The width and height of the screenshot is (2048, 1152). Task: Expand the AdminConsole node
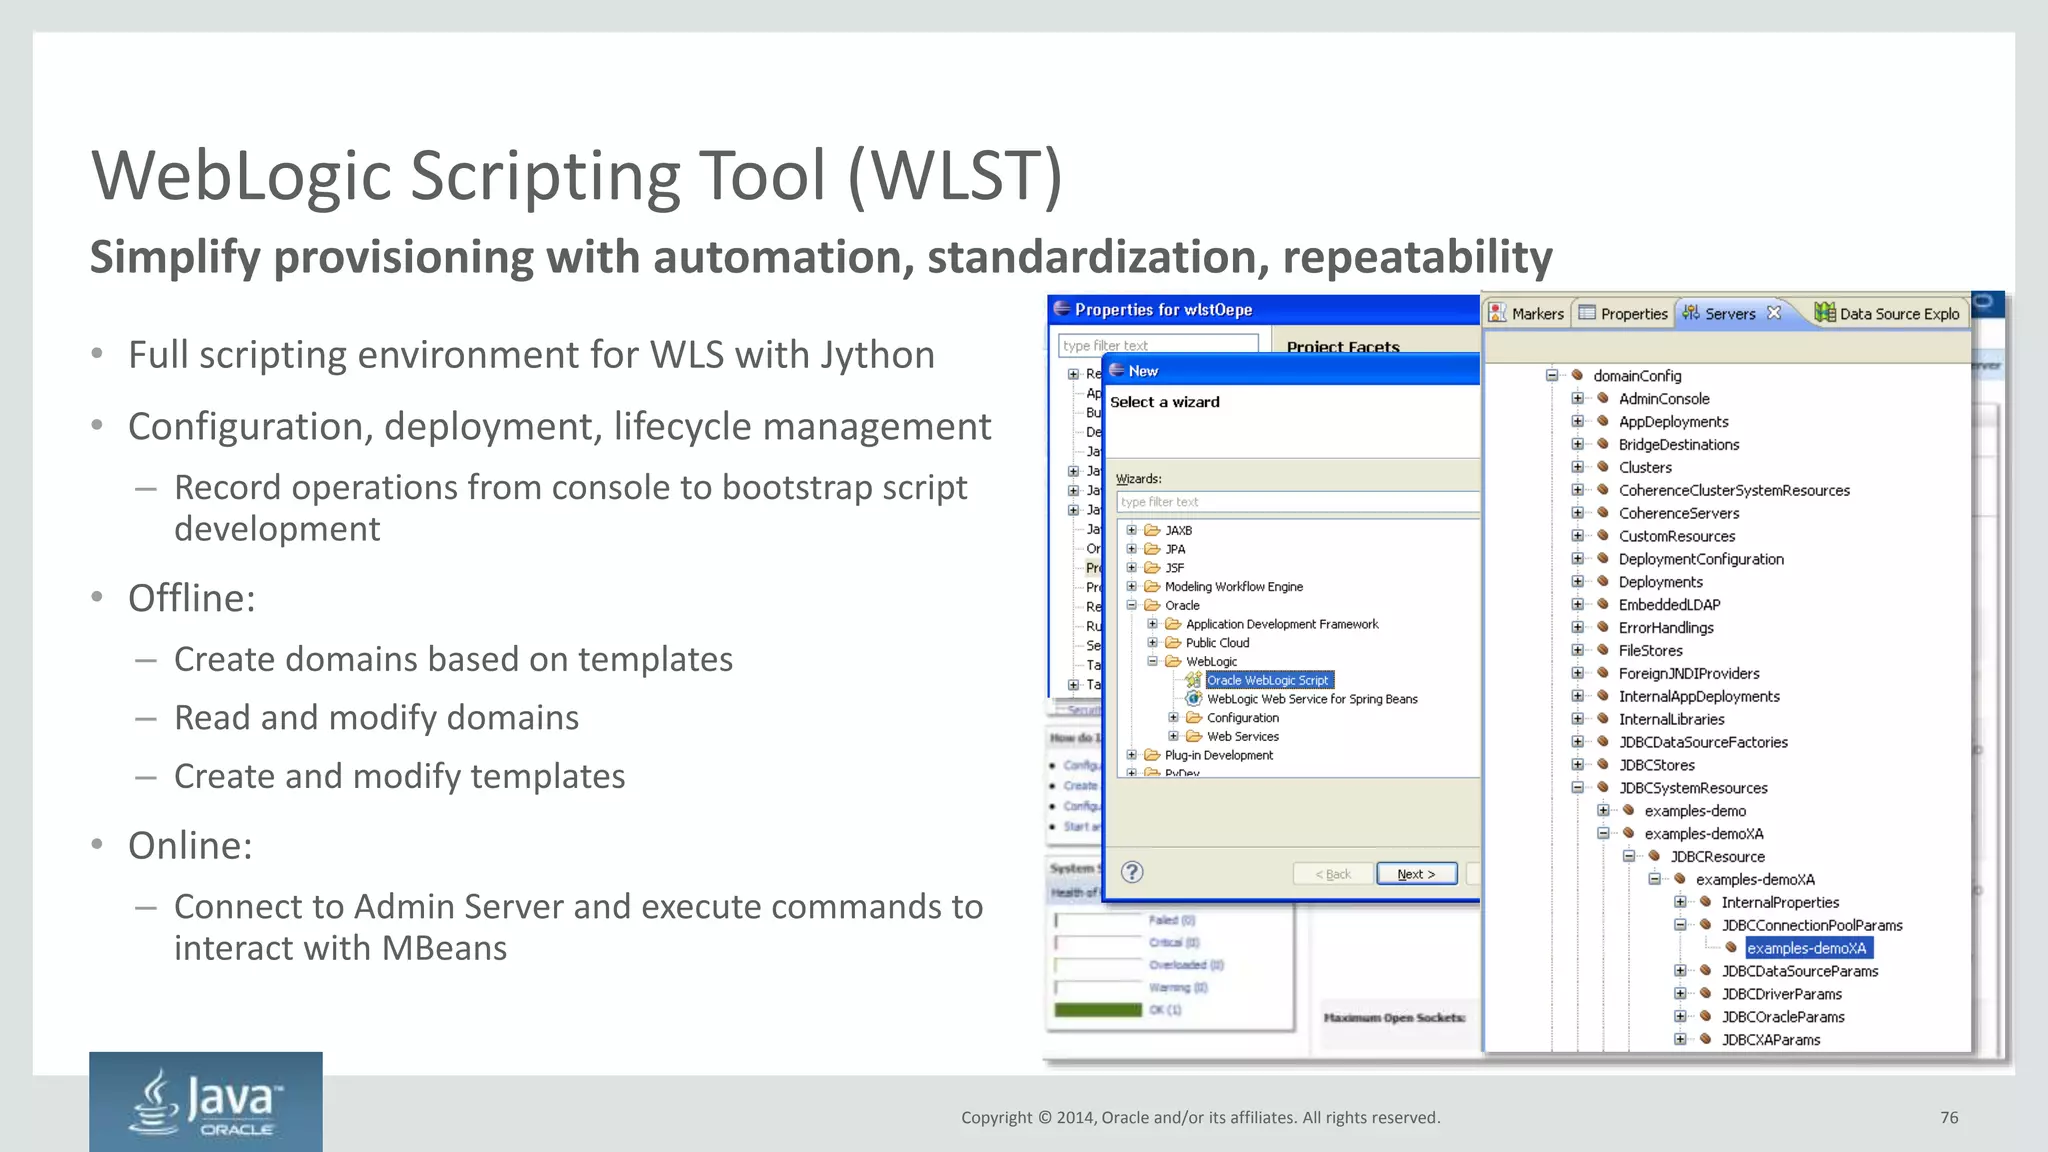coord(1578,399)
